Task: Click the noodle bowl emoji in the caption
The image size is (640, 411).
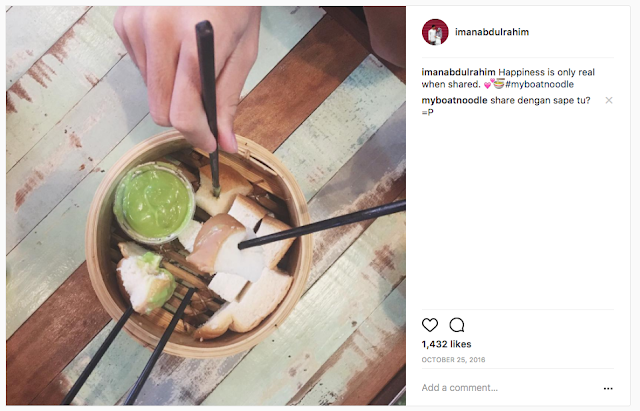Action: (499, 84)
